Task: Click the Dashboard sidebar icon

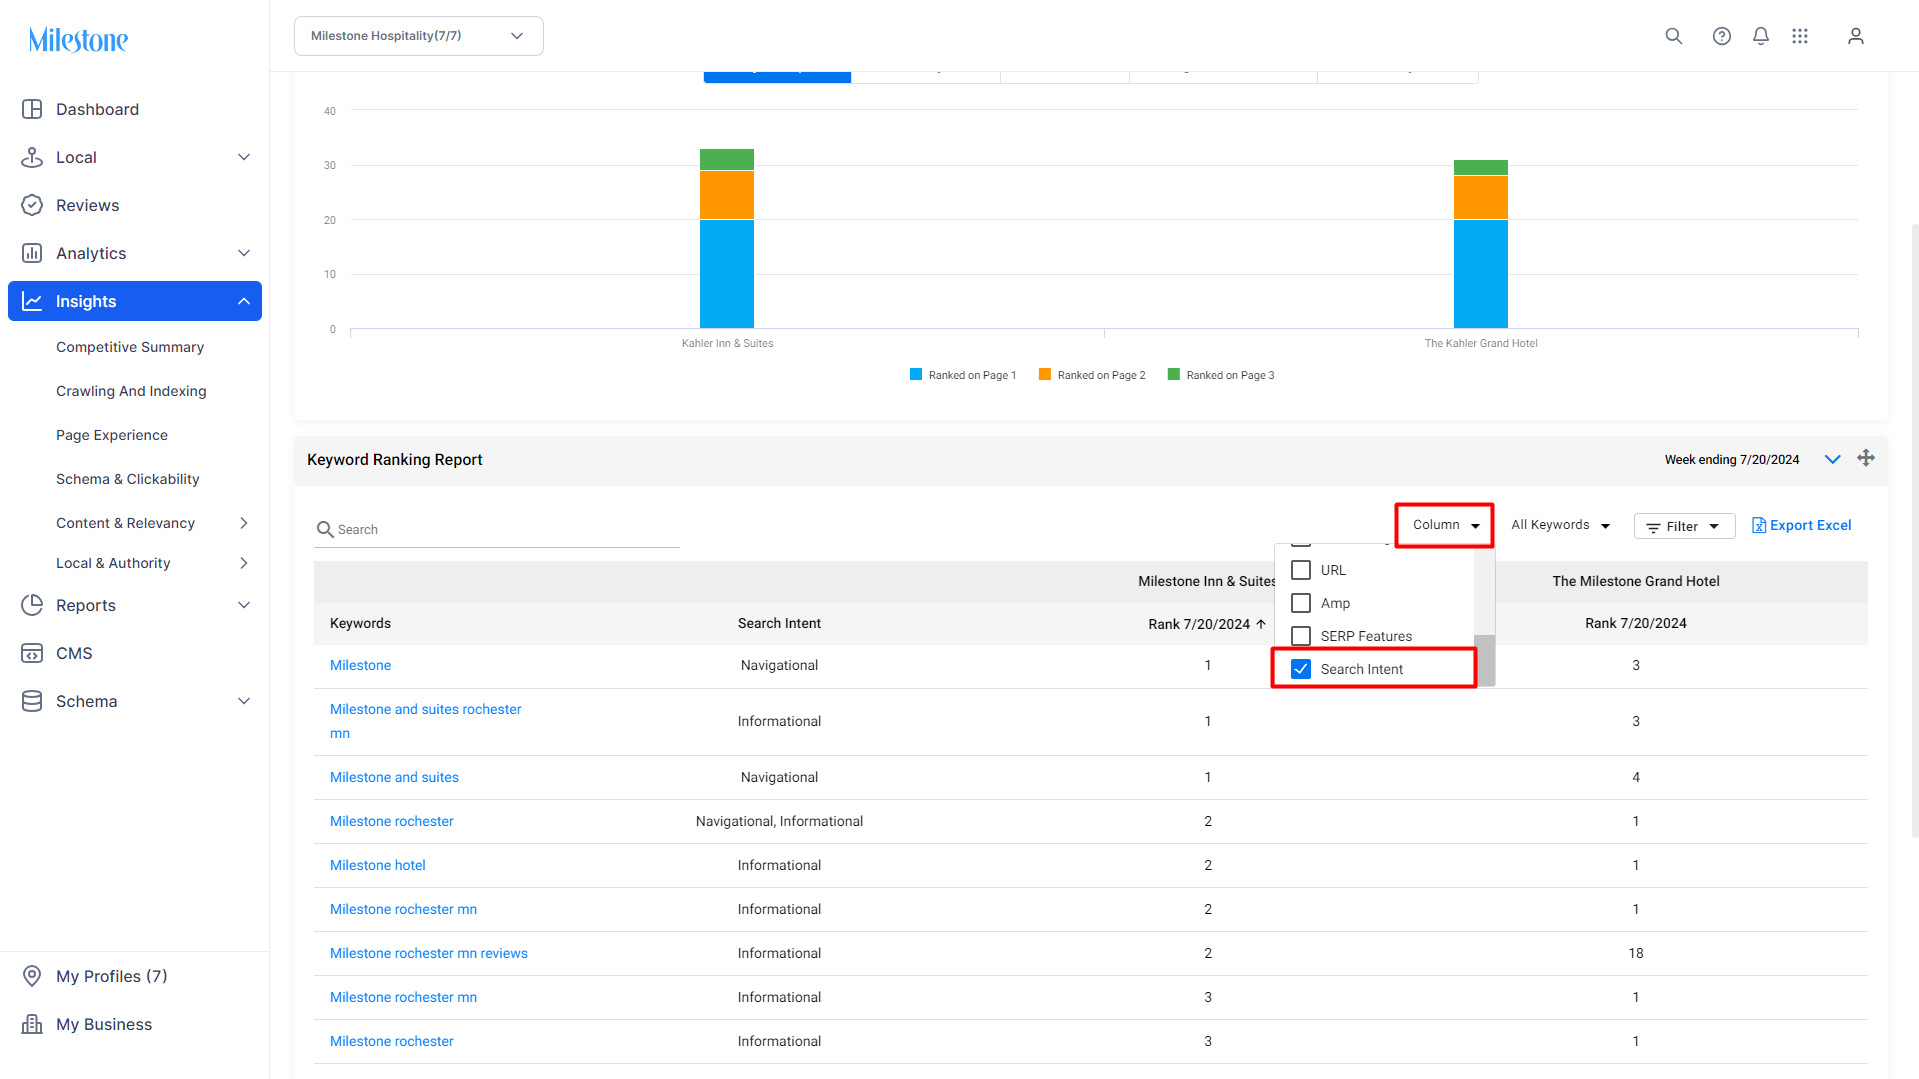Action: pos(32,109)
